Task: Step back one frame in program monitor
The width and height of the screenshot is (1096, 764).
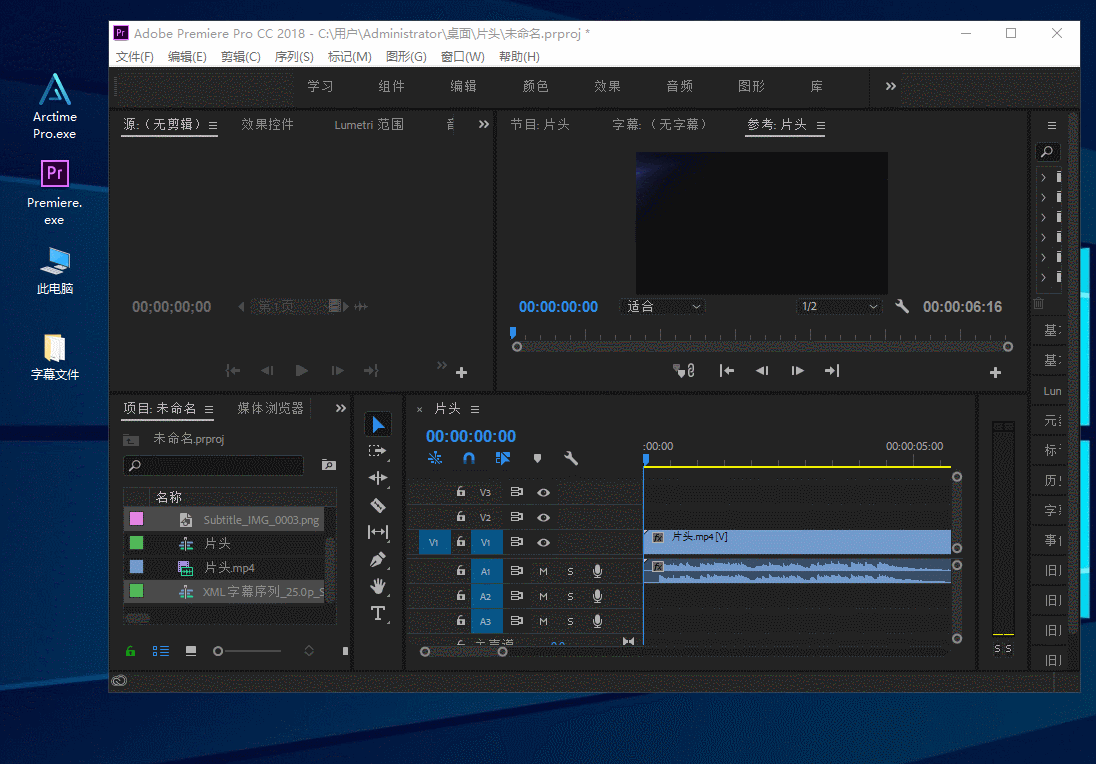Action: (762, 370)
